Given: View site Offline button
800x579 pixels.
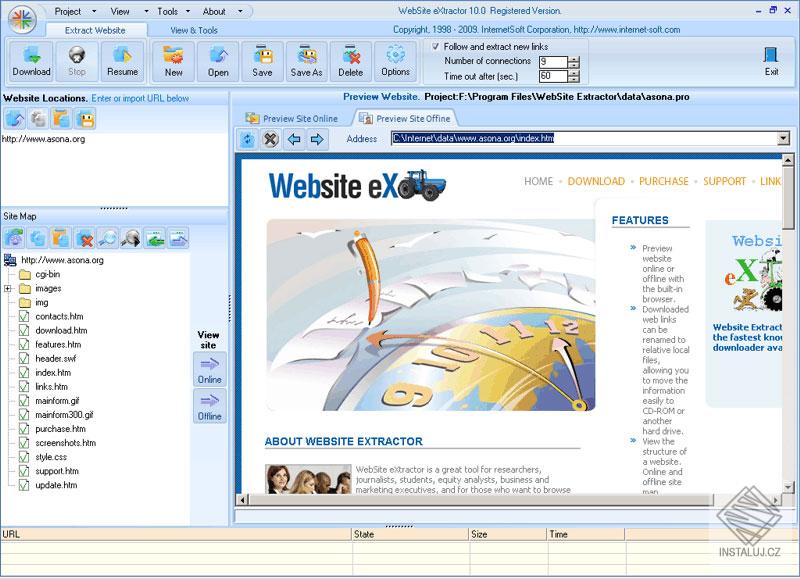Looking at the screenshot, I should [x=209, y=406].
